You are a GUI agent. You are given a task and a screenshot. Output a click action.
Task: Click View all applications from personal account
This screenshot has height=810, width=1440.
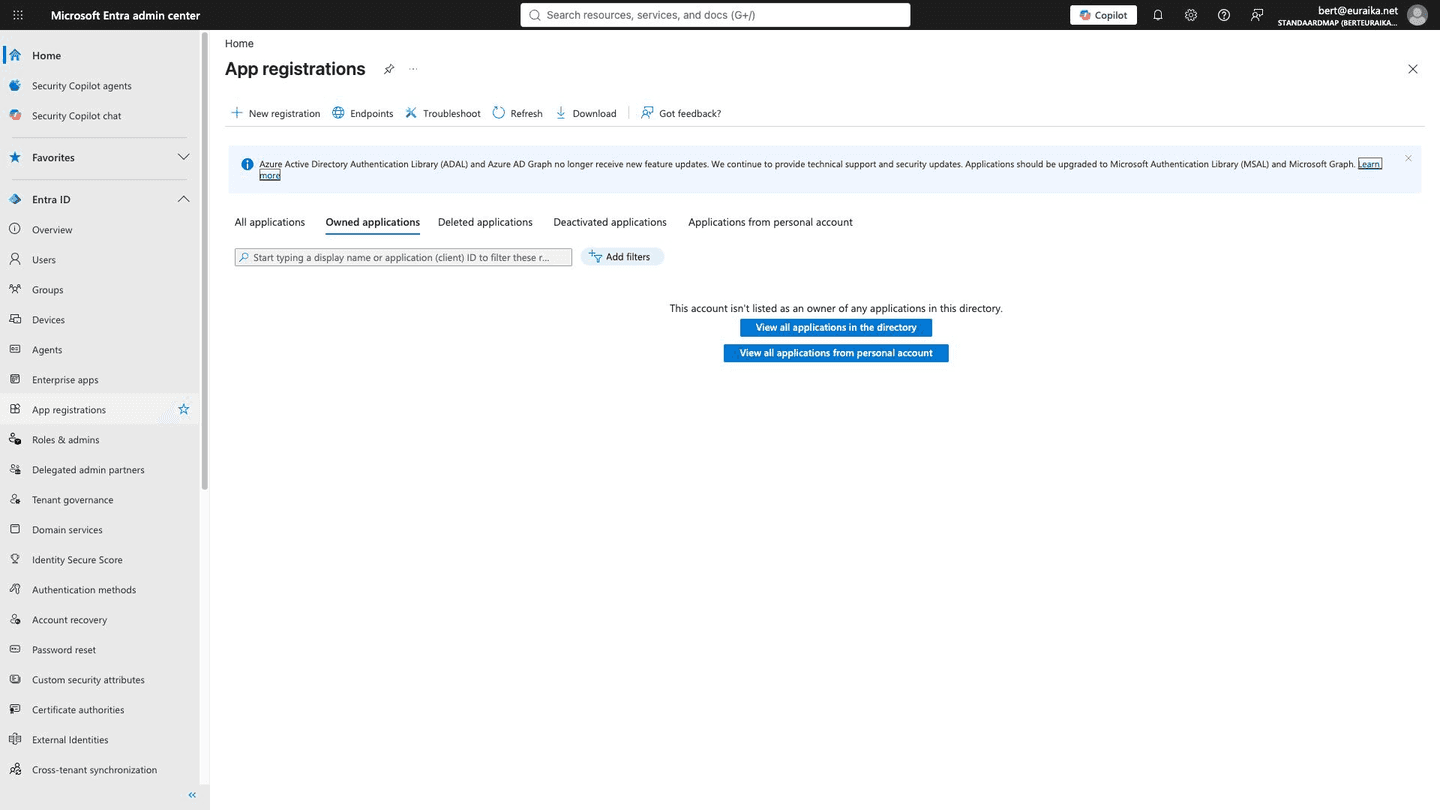[x=836, y=353]
